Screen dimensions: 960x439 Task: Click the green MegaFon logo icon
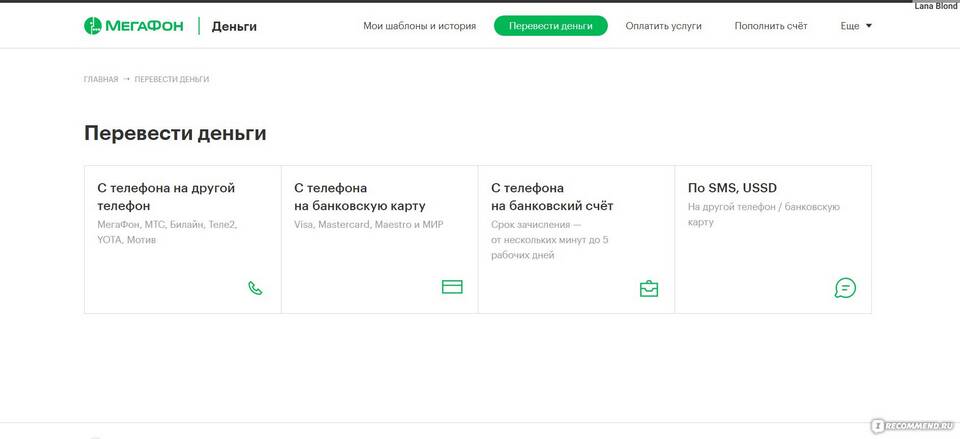point(93,26)
